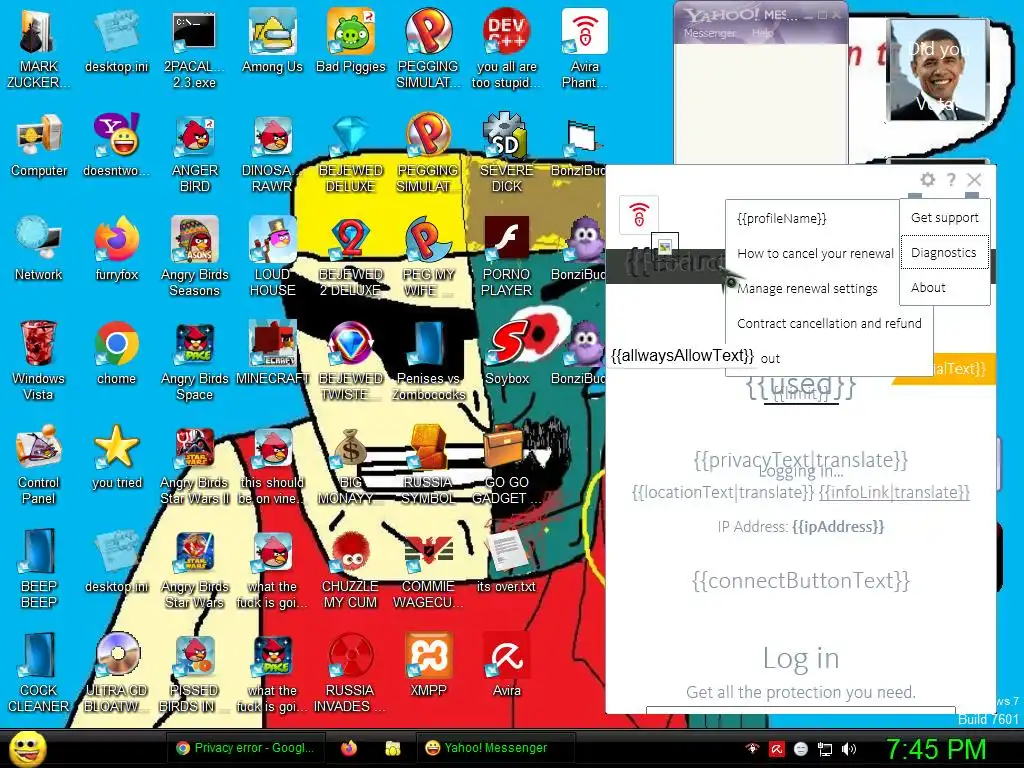Click the {{allwaysAllowText}} tooltip label

[682, 356]
